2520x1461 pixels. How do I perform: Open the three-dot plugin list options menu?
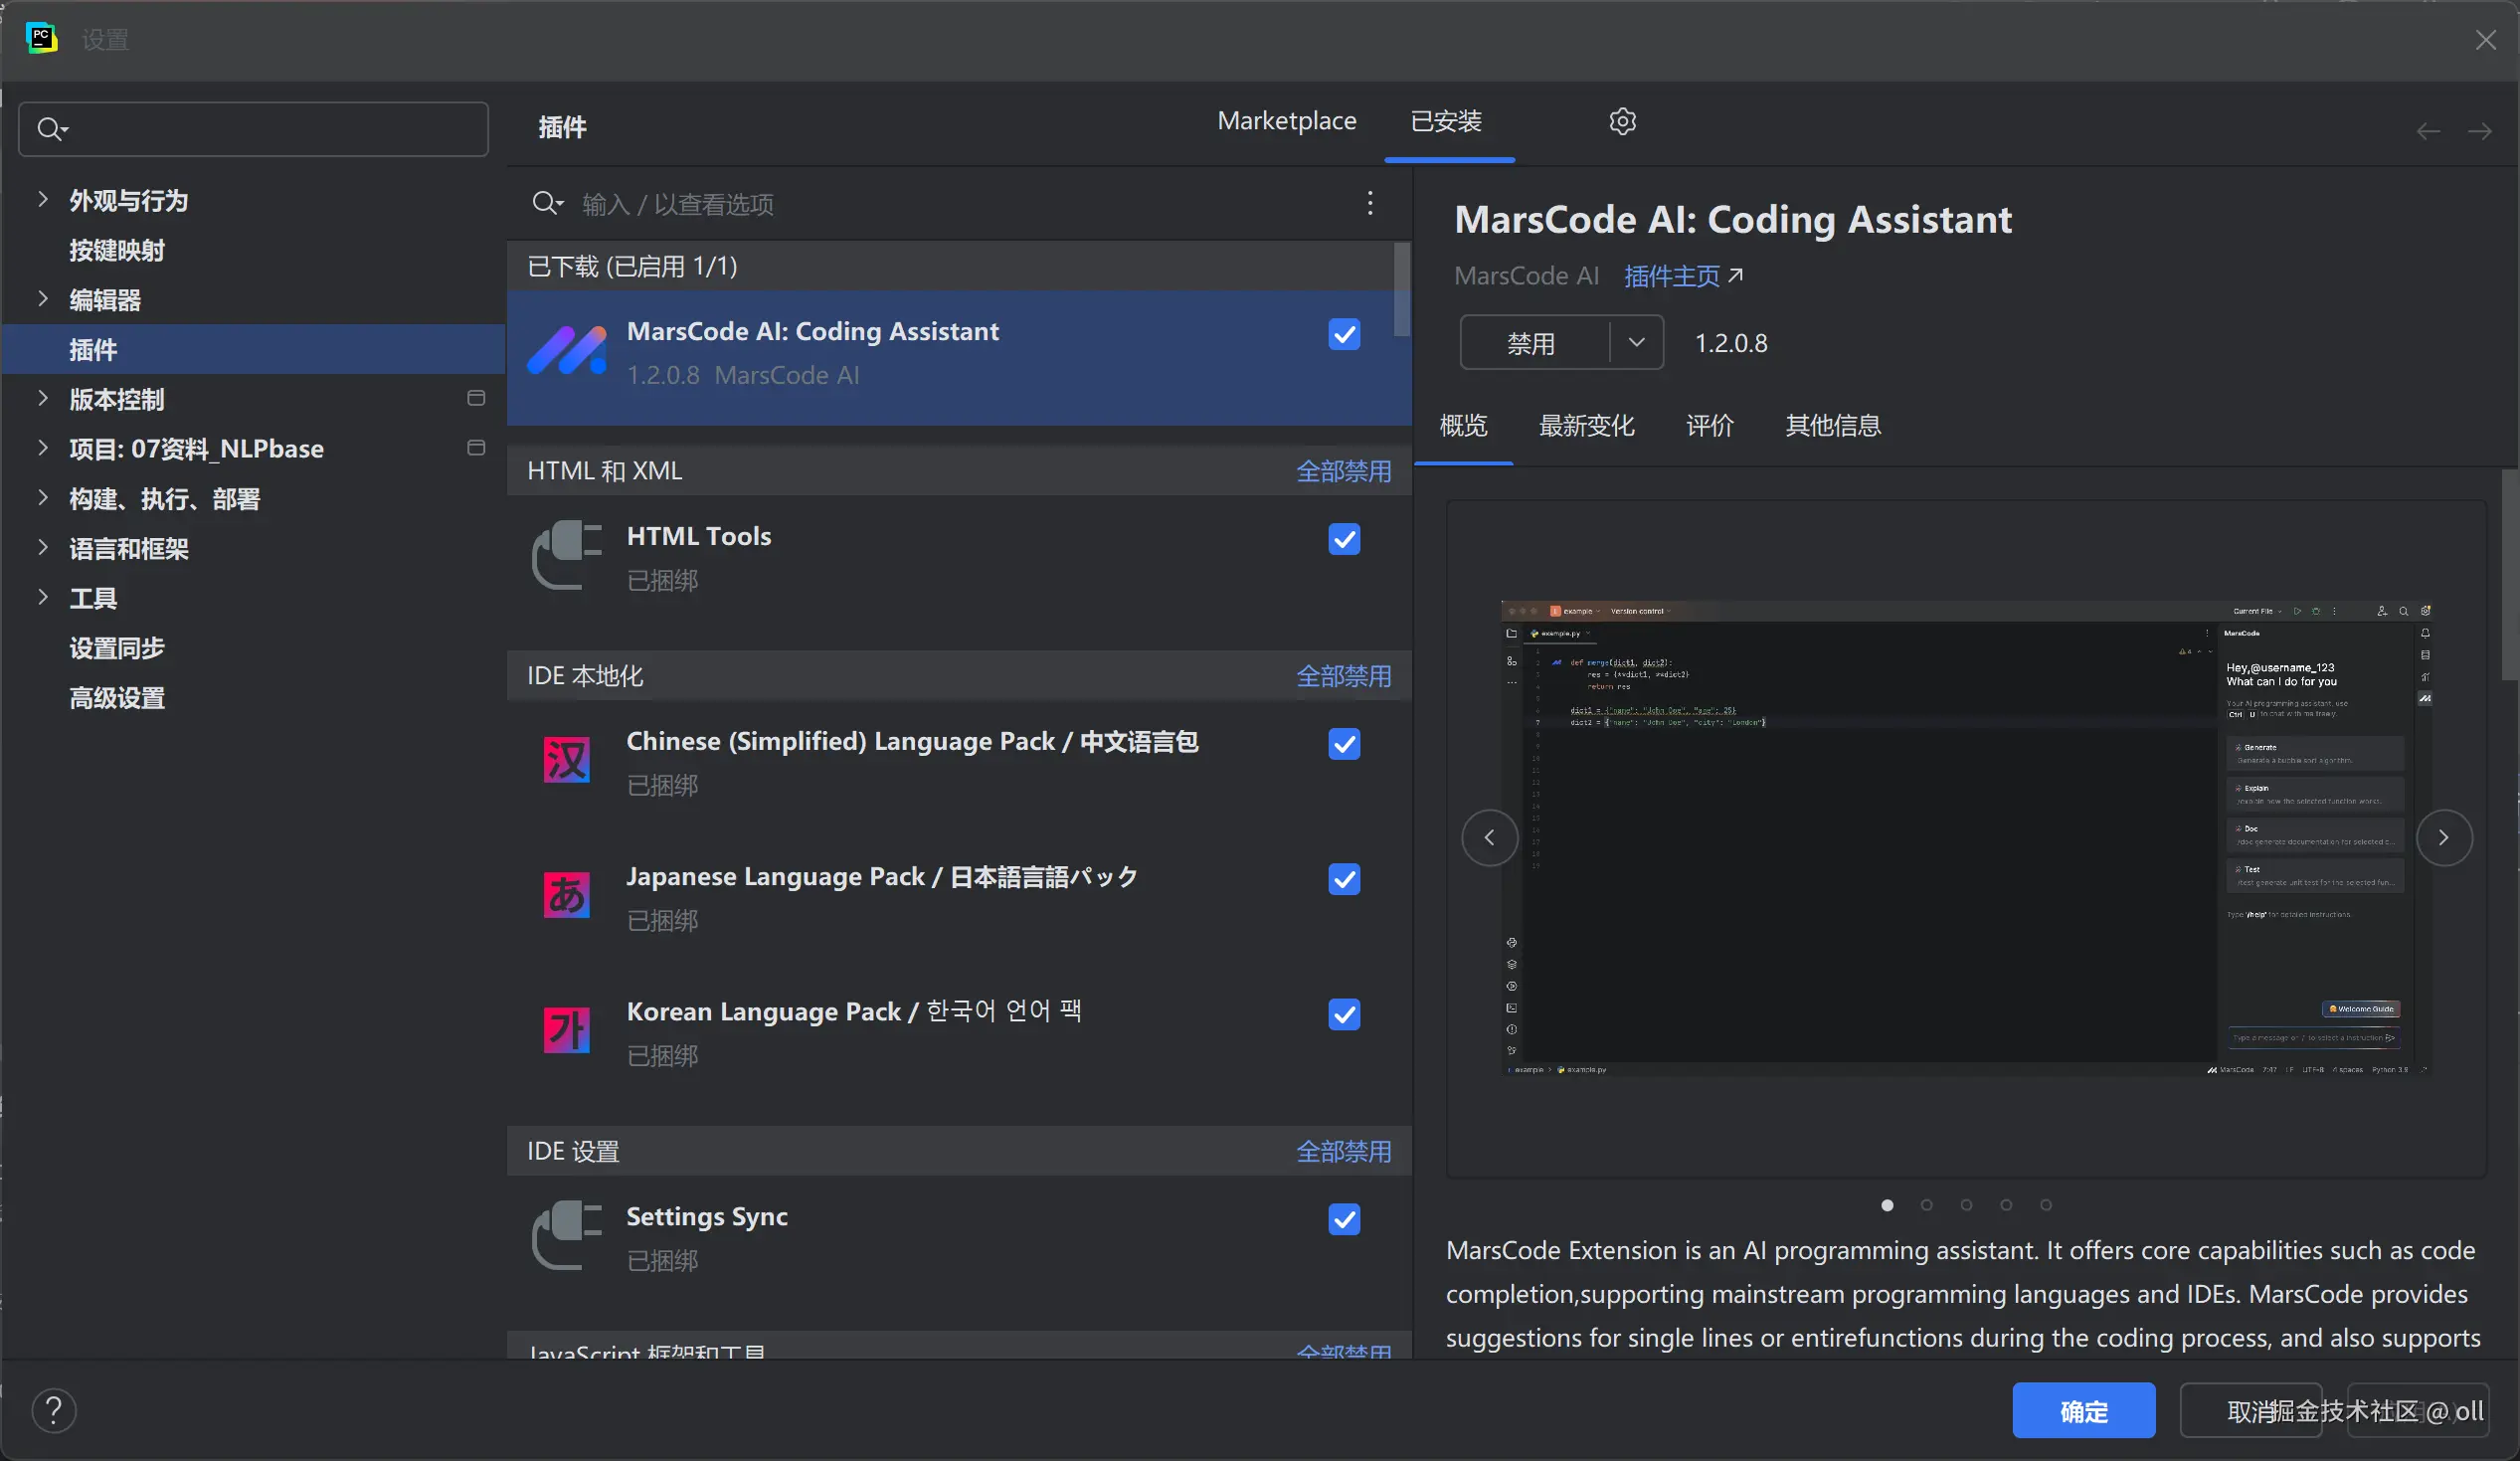click(x=1370, y=203)
